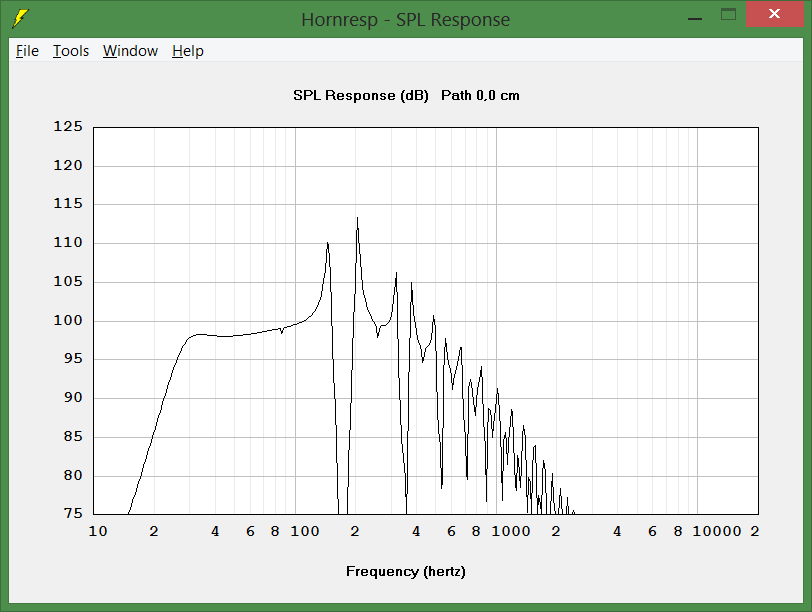The height and width of the screenshot is (612, 812).
Task: Click the 120 dB y-axis label
Action: click(x=68, y=165)
